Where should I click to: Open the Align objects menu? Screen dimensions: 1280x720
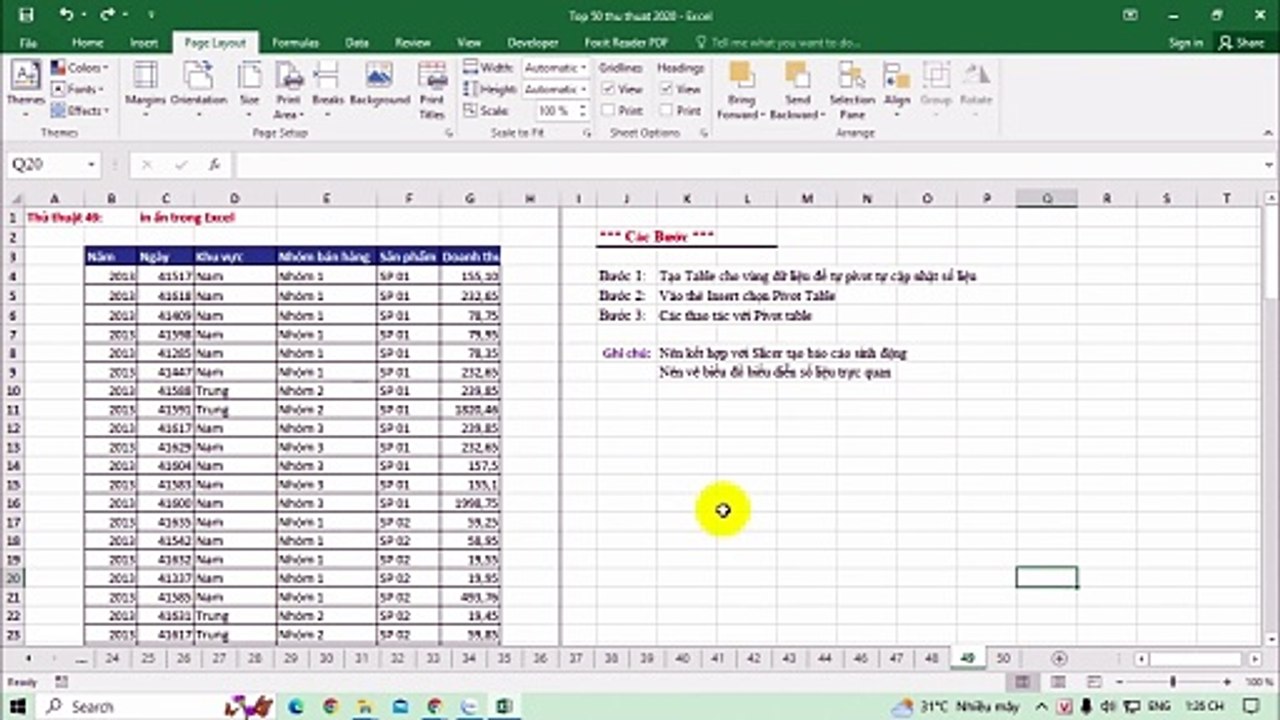(x=897, y=88)
